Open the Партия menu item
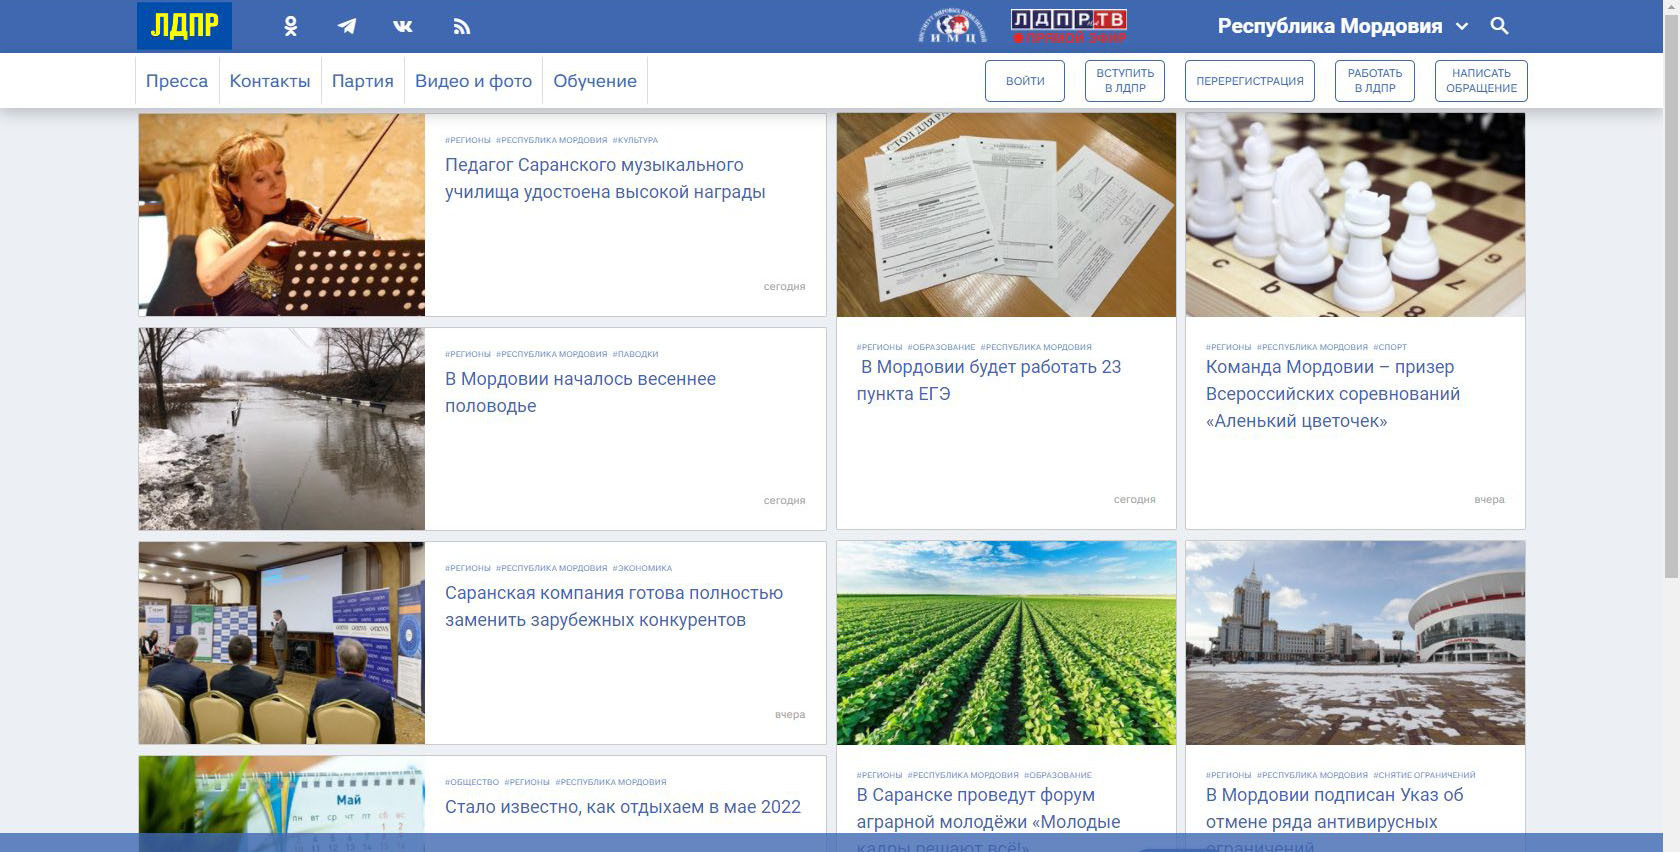 pyautogui.click(x=362, y=81)
